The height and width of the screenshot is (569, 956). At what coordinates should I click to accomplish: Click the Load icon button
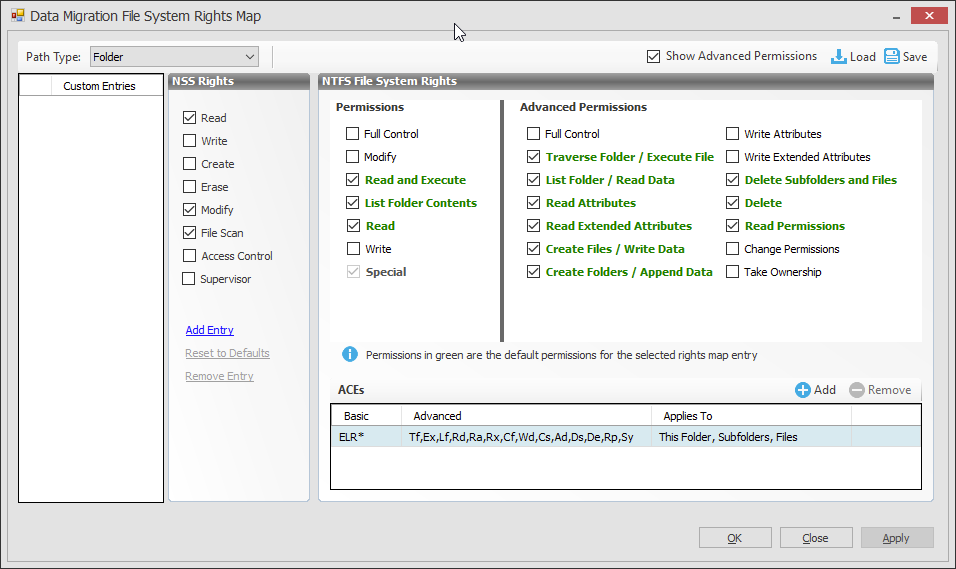tap(839, 57)
